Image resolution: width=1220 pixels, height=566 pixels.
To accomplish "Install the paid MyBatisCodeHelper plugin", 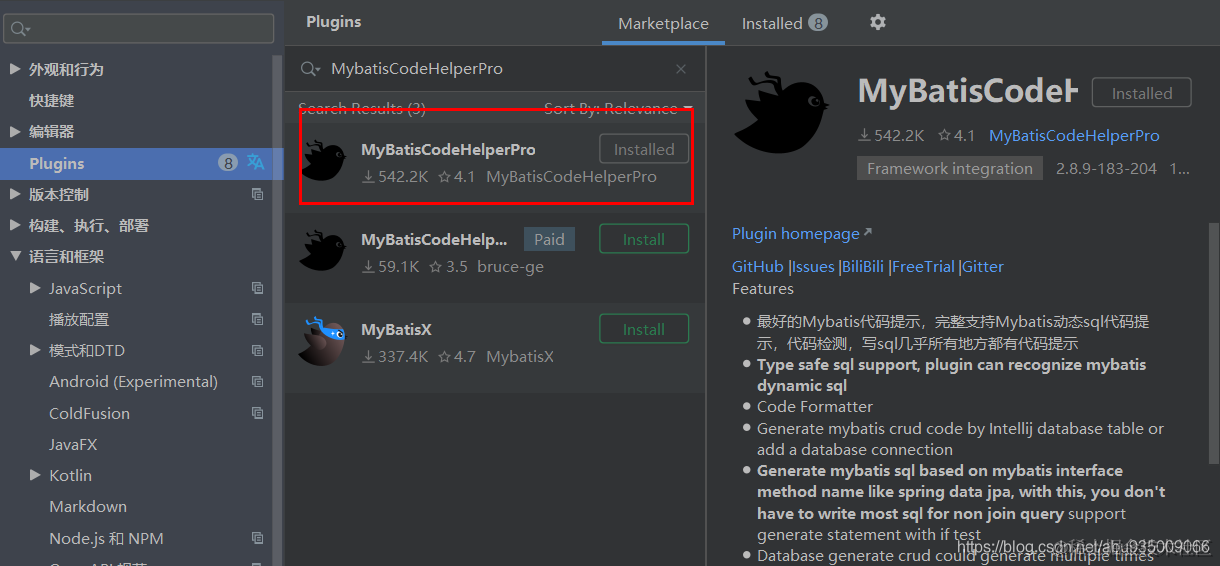I will point(644,239).
